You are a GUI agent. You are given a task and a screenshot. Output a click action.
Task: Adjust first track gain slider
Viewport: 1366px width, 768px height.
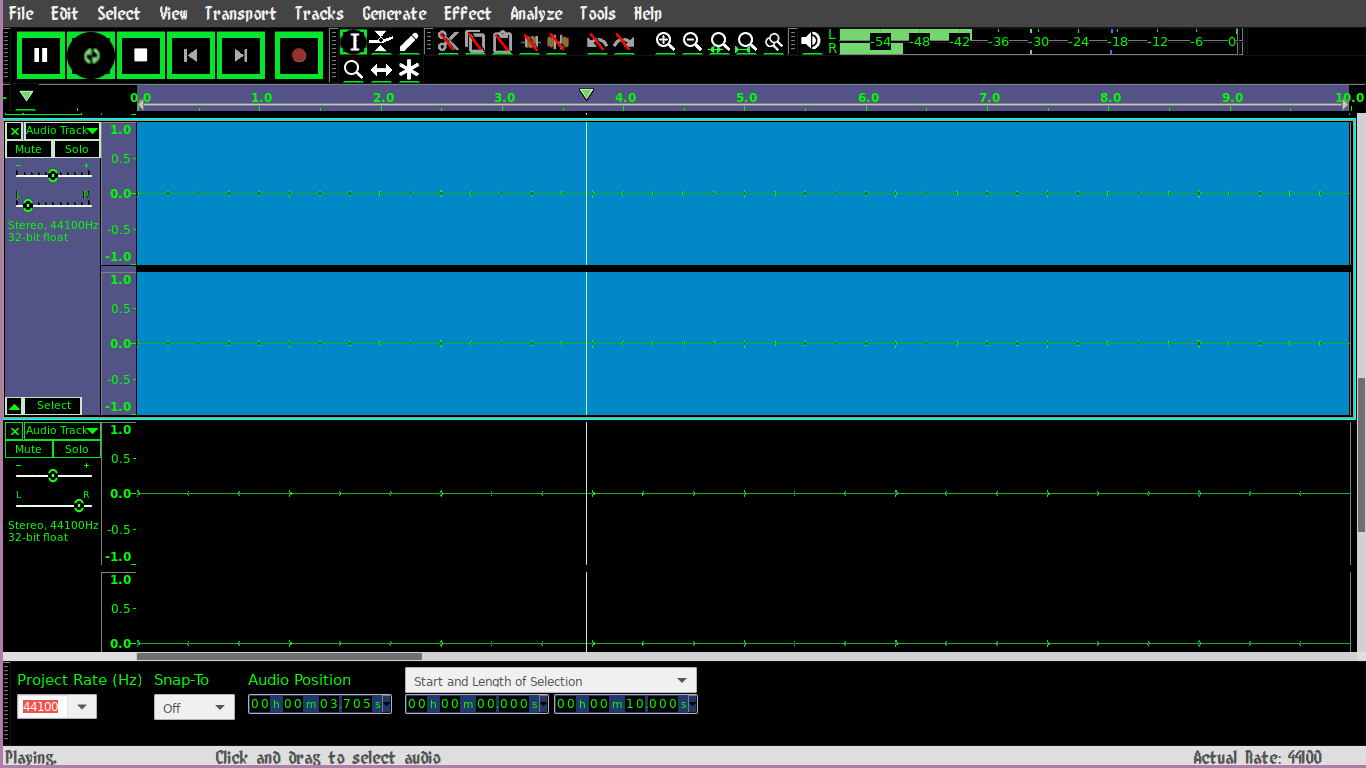[x=53, y=175]
